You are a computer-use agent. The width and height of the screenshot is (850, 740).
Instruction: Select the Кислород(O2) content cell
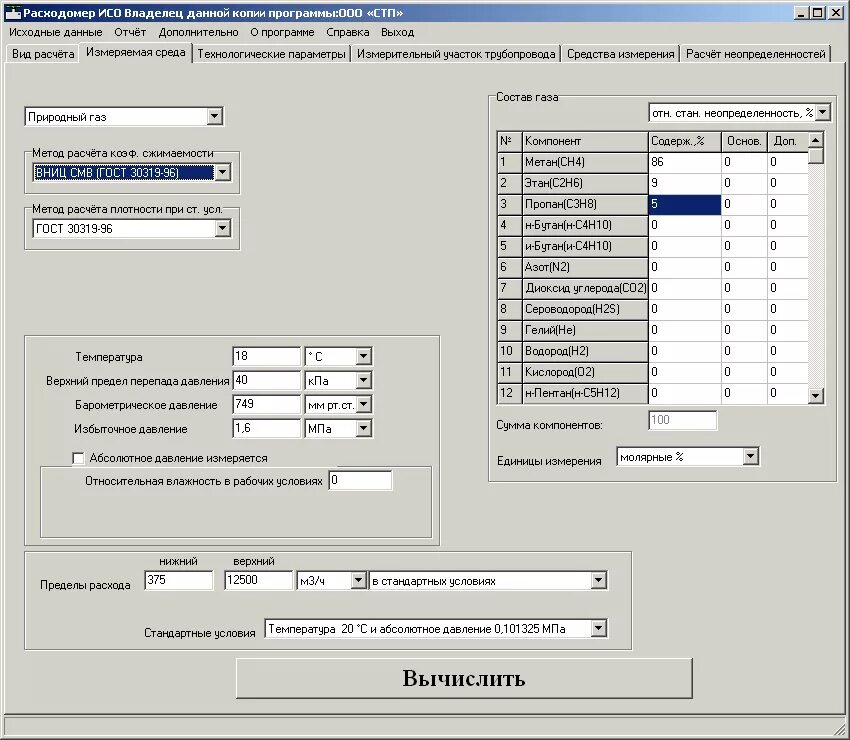[685, 372]
